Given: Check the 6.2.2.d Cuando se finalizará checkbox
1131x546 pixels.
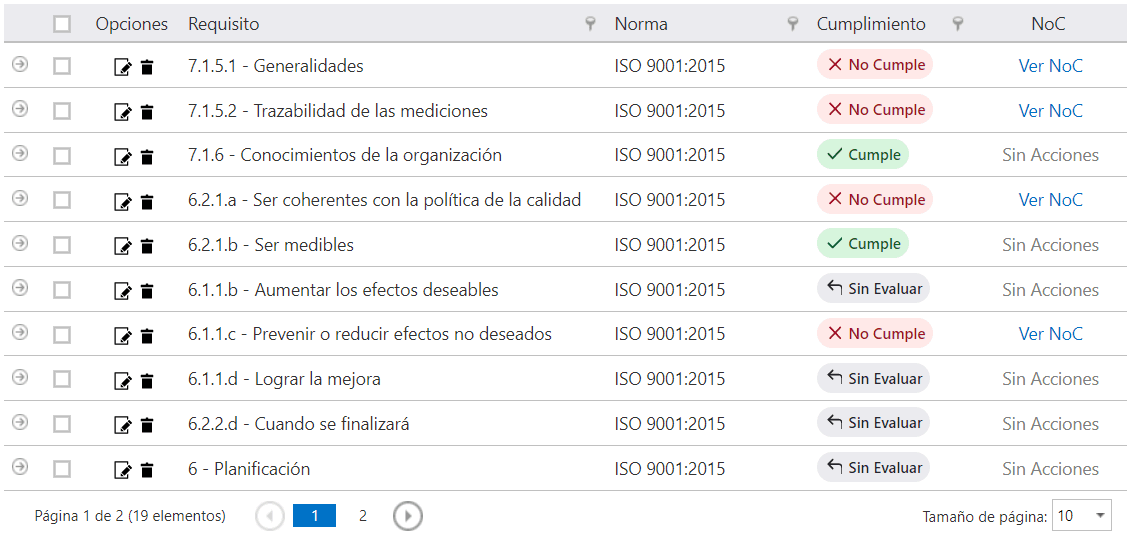Looking at the screenshot, I should click(62, 424).
